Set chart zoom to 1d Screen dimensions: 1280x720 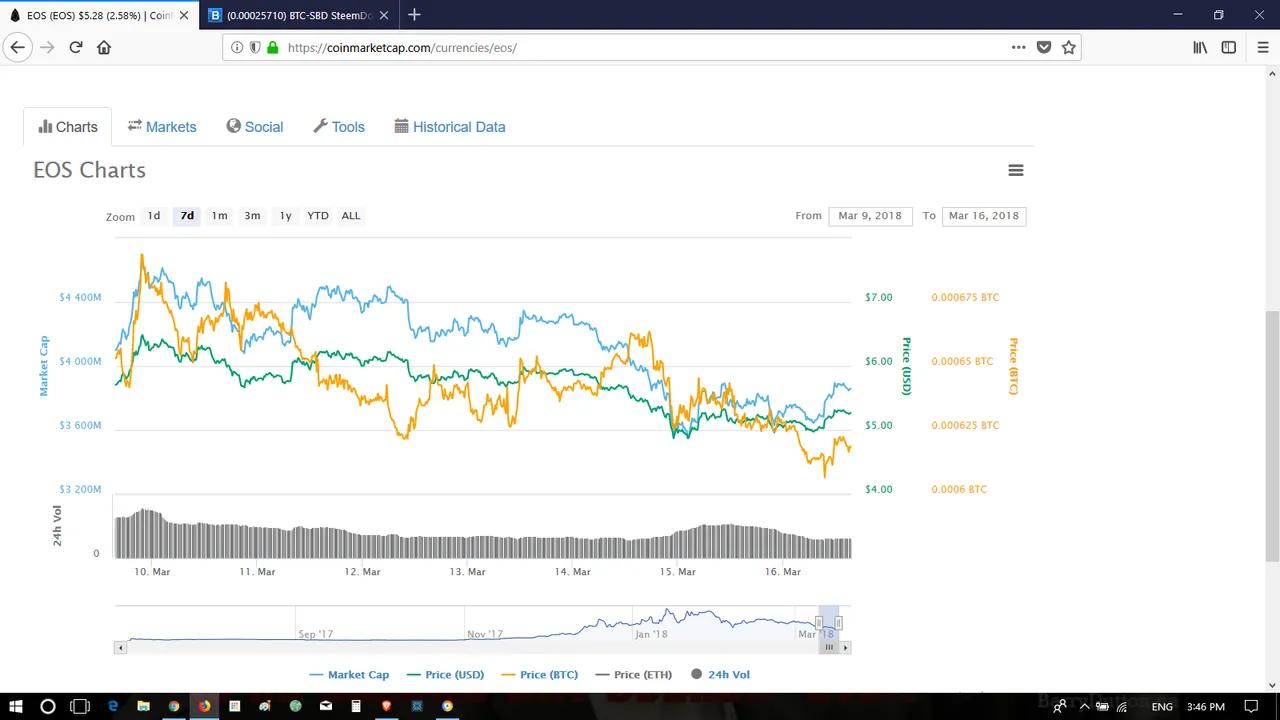coord(154,216)
